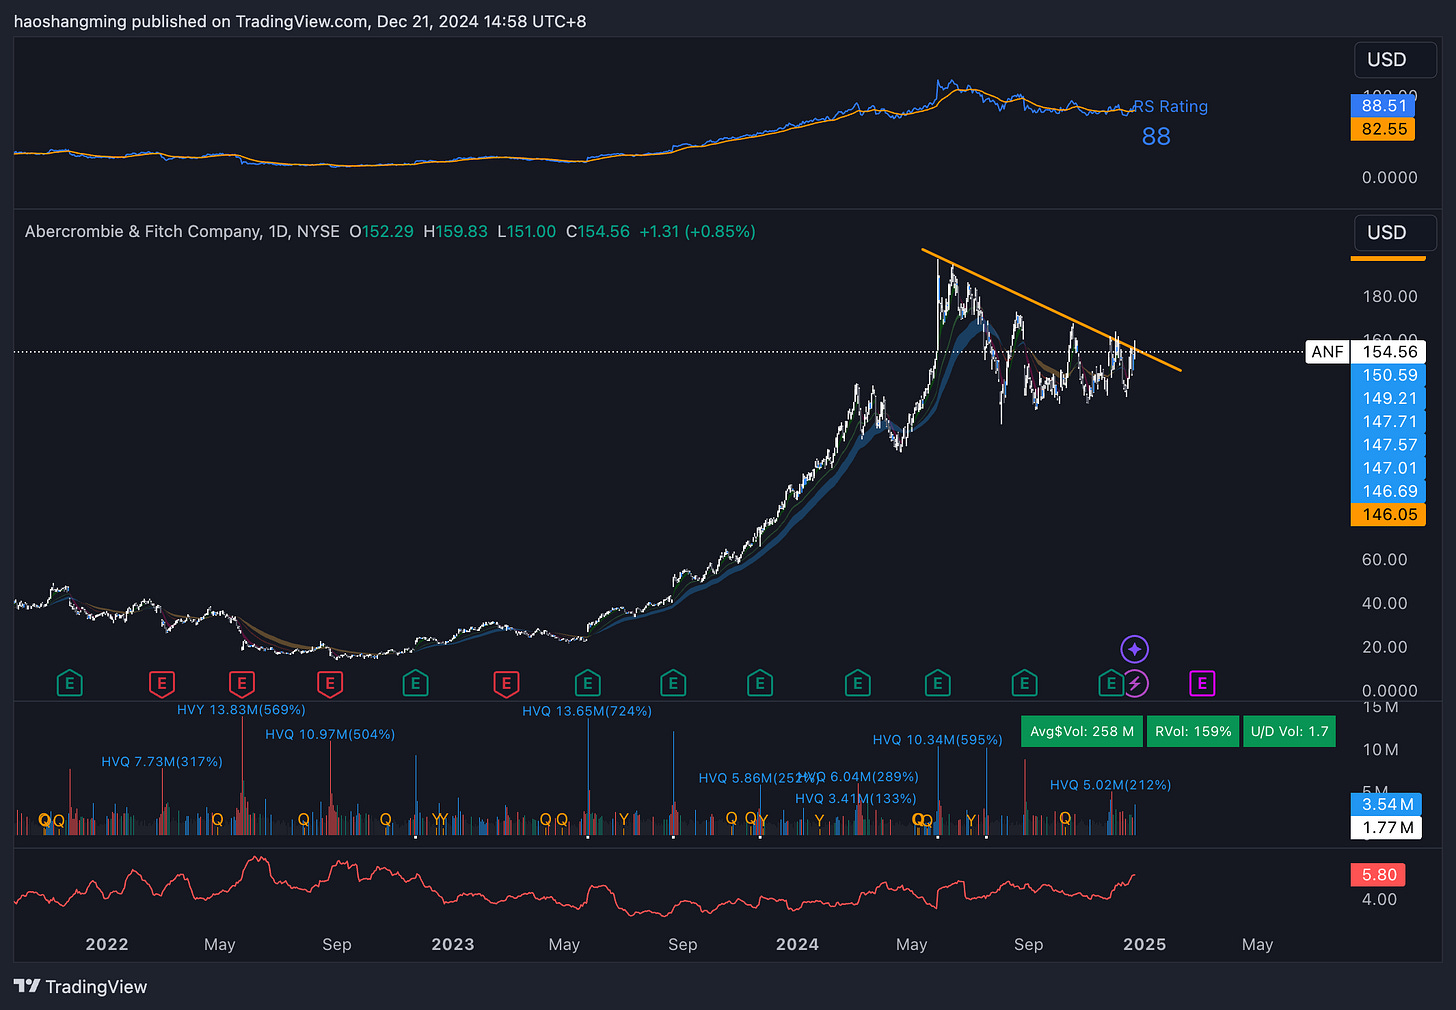Image resolution: width=1456 pixels, height=1010 pixels.
Task: Click the Avg$Vol: 258 M label
Action: click(1082, 732)
